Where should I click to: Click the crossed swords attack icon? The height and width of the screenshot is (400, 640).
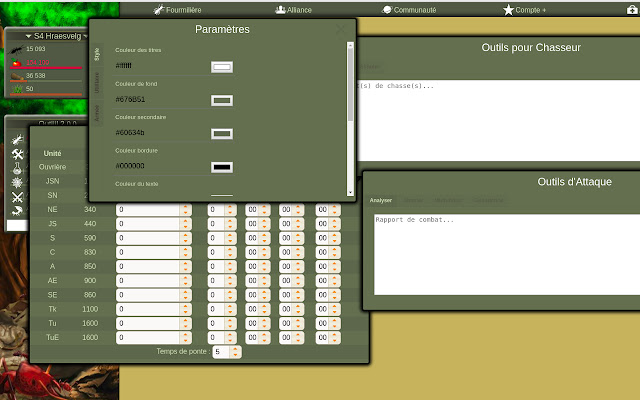17,196
